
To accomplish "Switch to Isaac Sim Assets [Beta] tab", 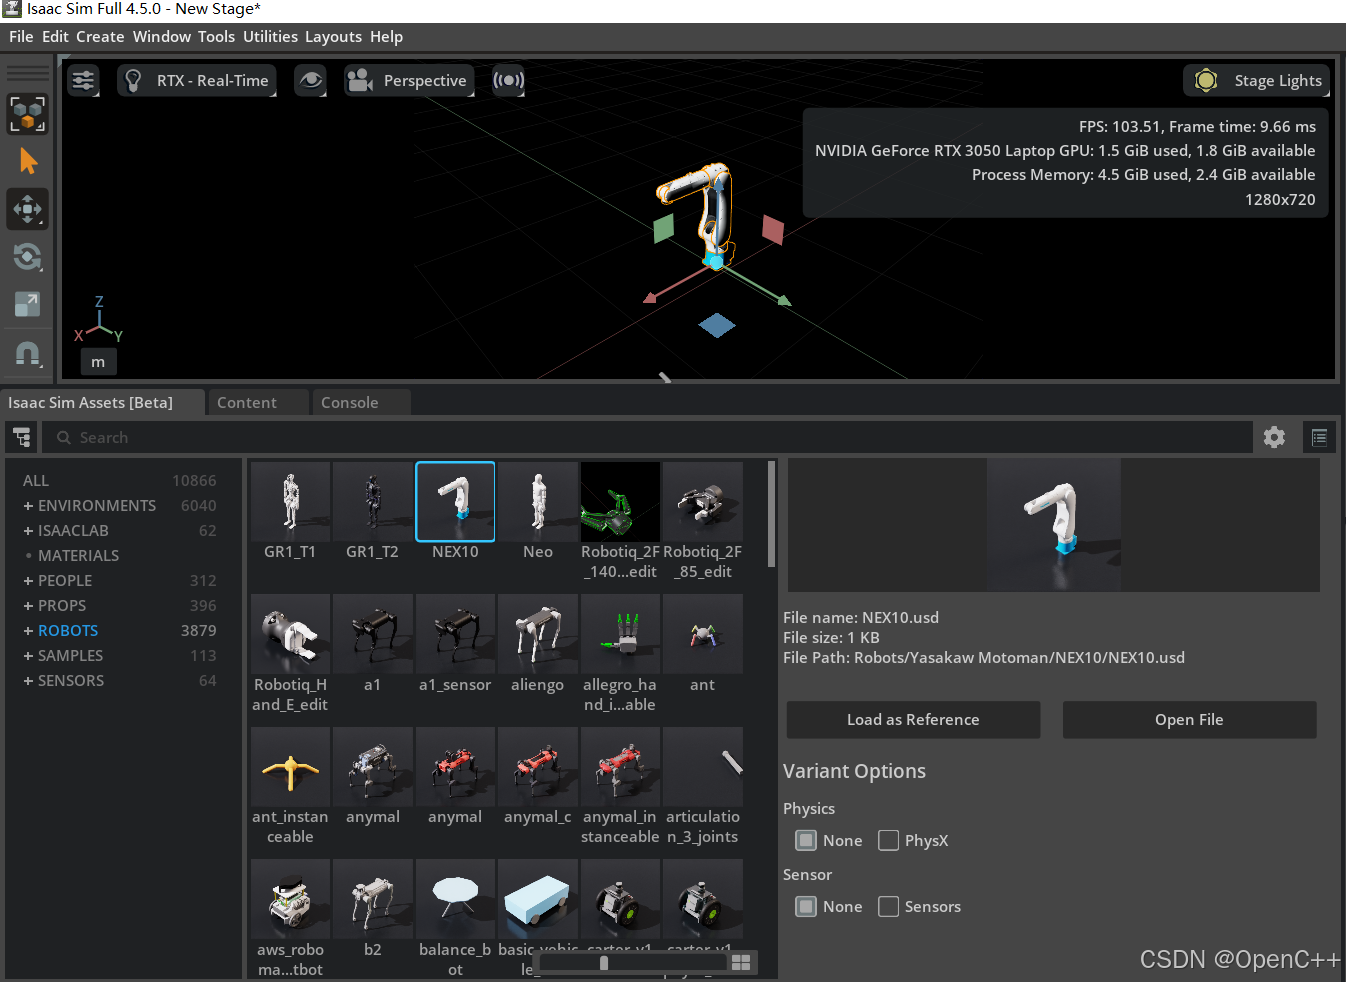I will [102, 402].
